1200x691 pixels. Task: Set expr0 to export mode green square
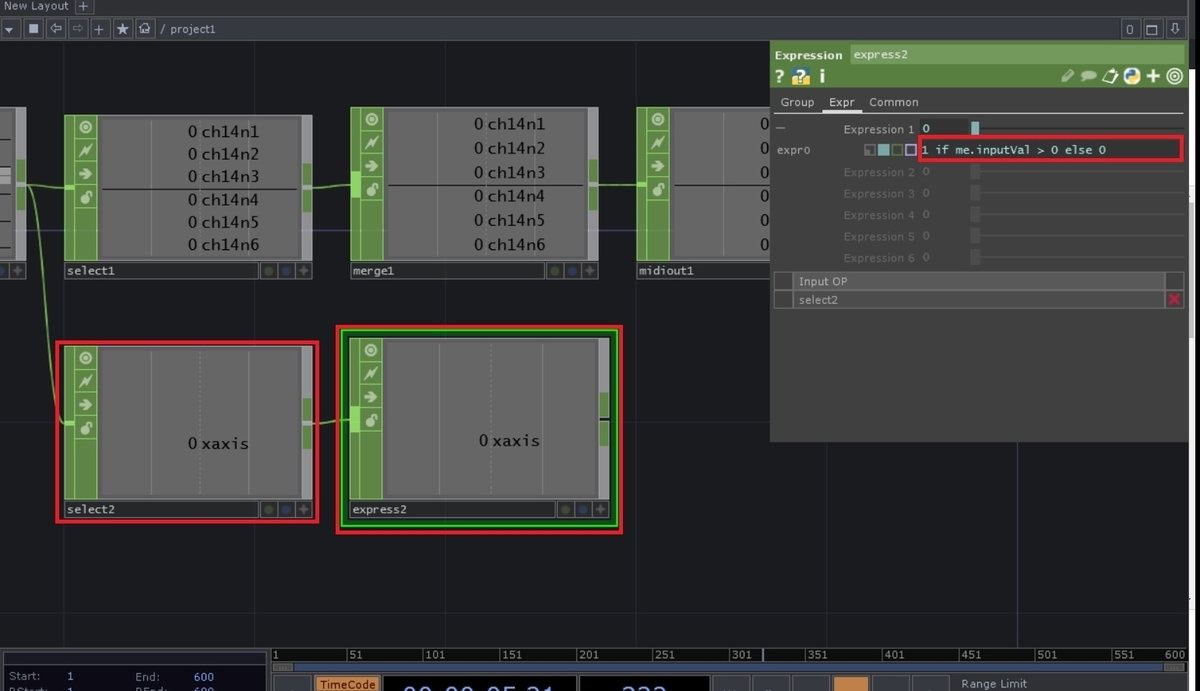pos(897,150)
